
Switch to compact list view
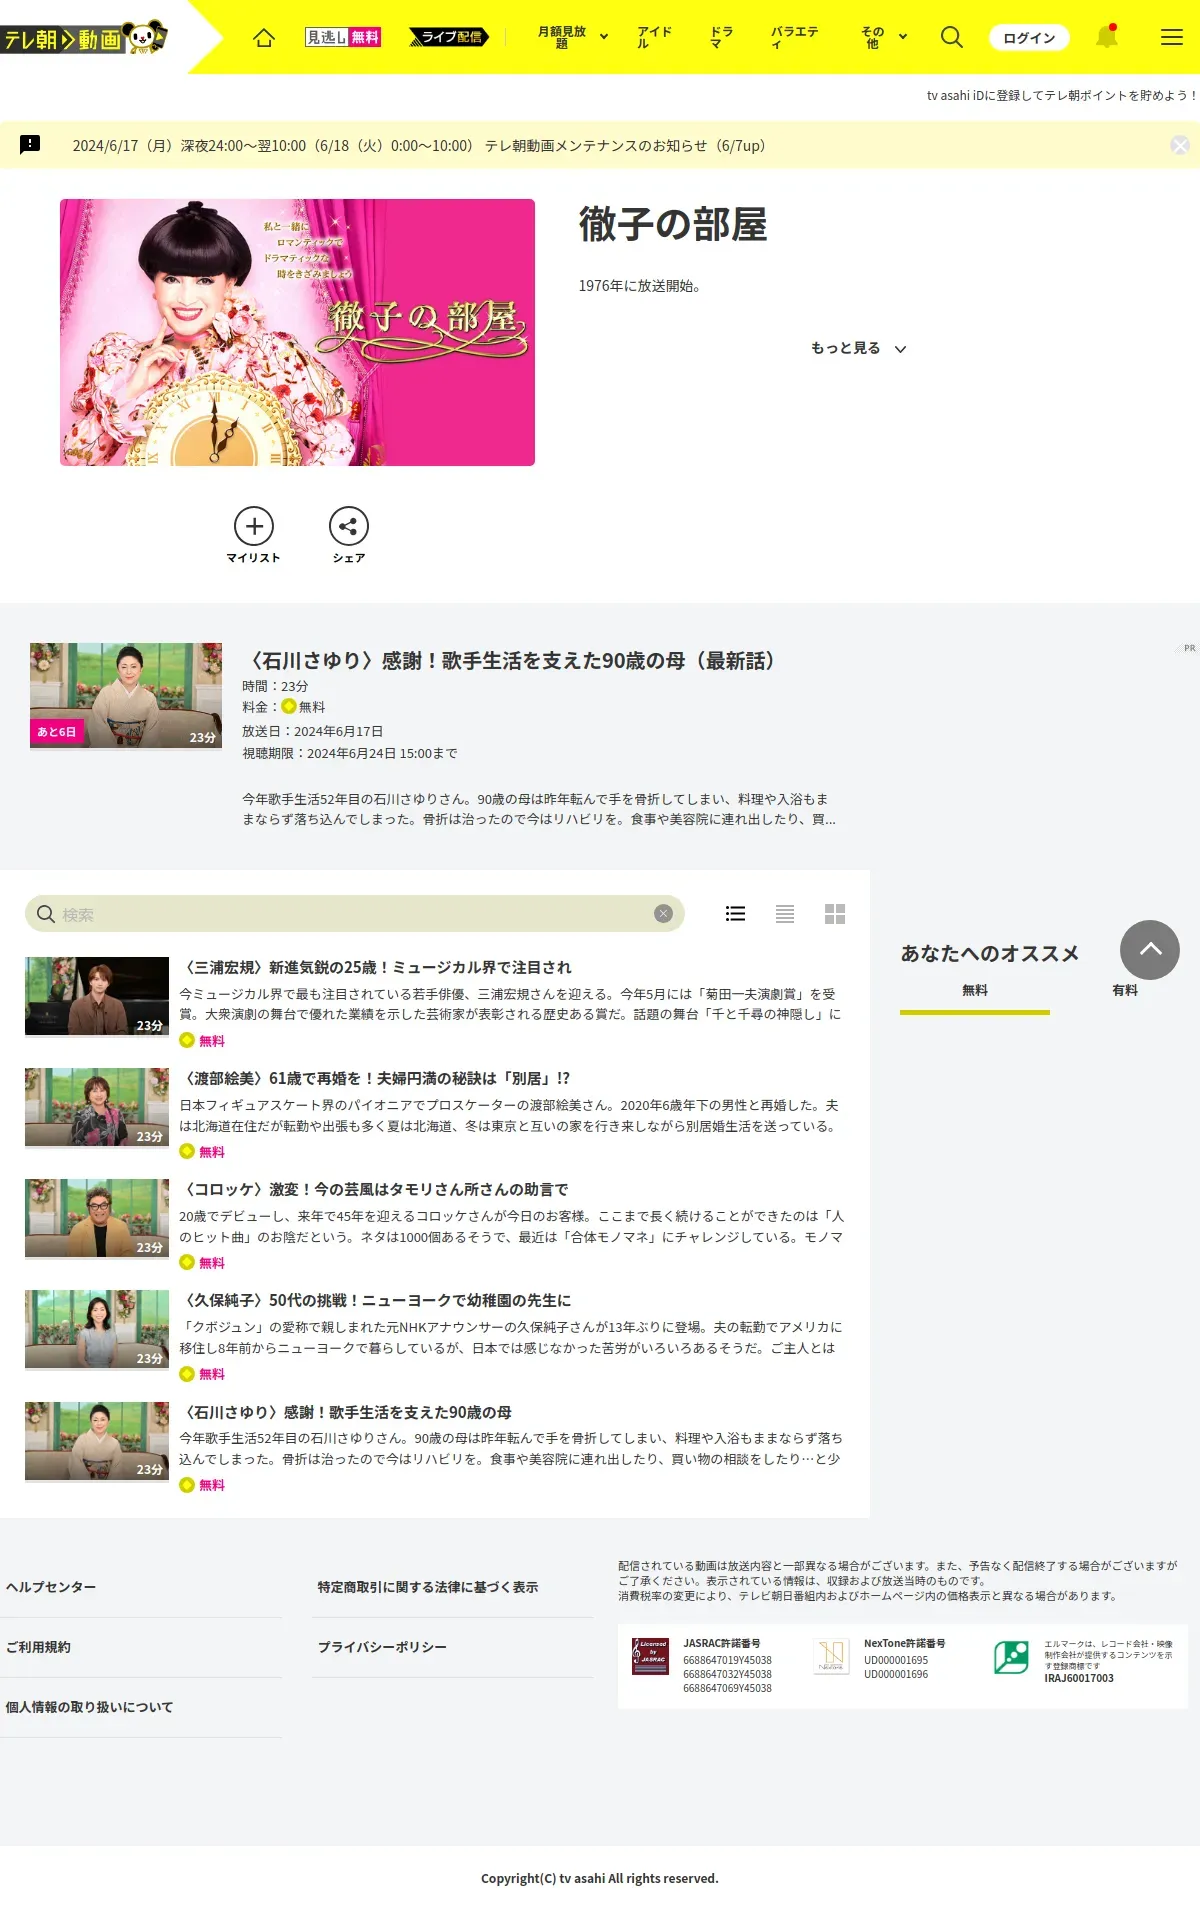(x=785, y=914)
